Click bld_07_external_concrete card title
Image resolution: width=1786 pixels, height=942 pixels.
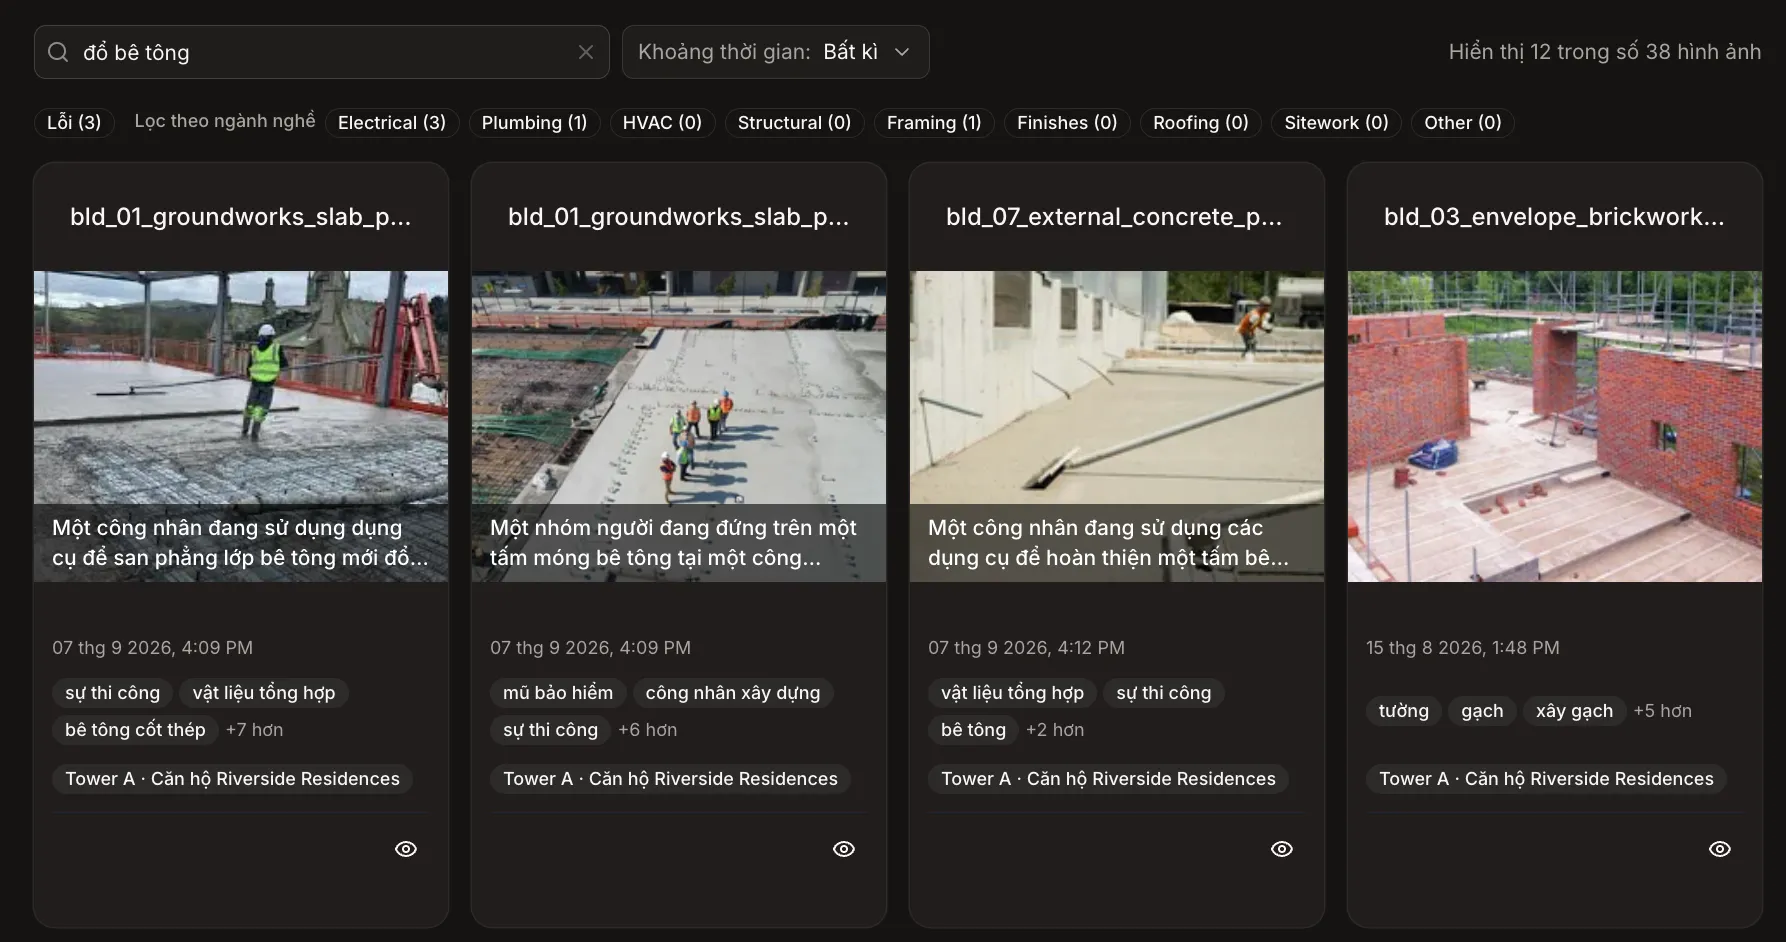(1114, 217)
